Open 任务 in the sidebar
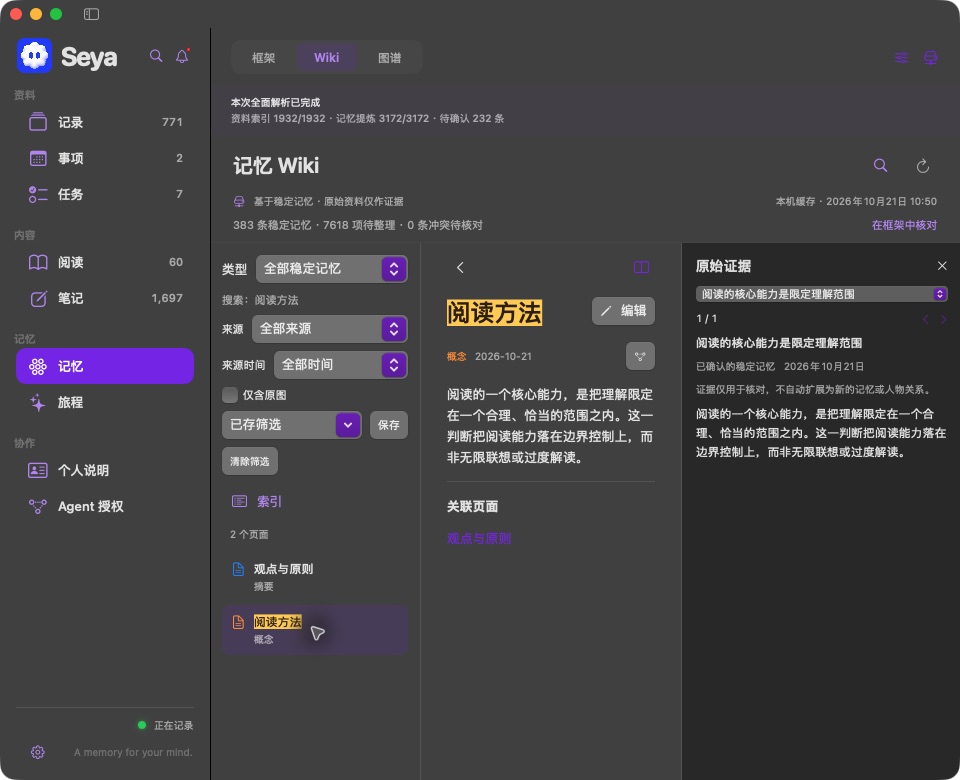This screenshot has width=960, height=780. pyautogui.click(x=105, y=194)
